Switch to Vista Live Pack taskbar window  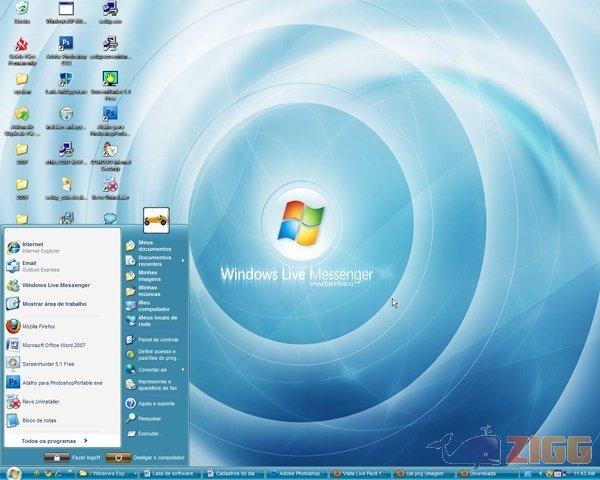(x=360, y=473)
